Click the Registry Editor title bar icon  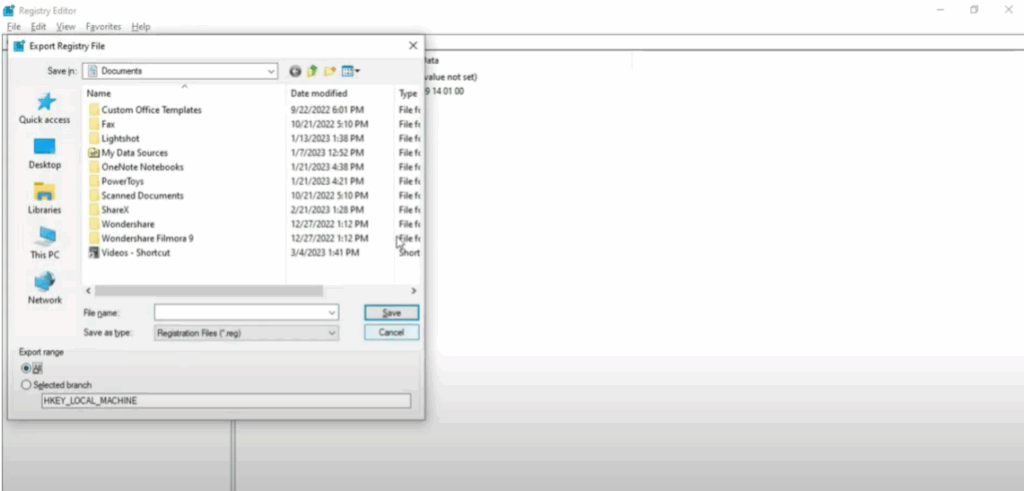(x=9, y=10)
